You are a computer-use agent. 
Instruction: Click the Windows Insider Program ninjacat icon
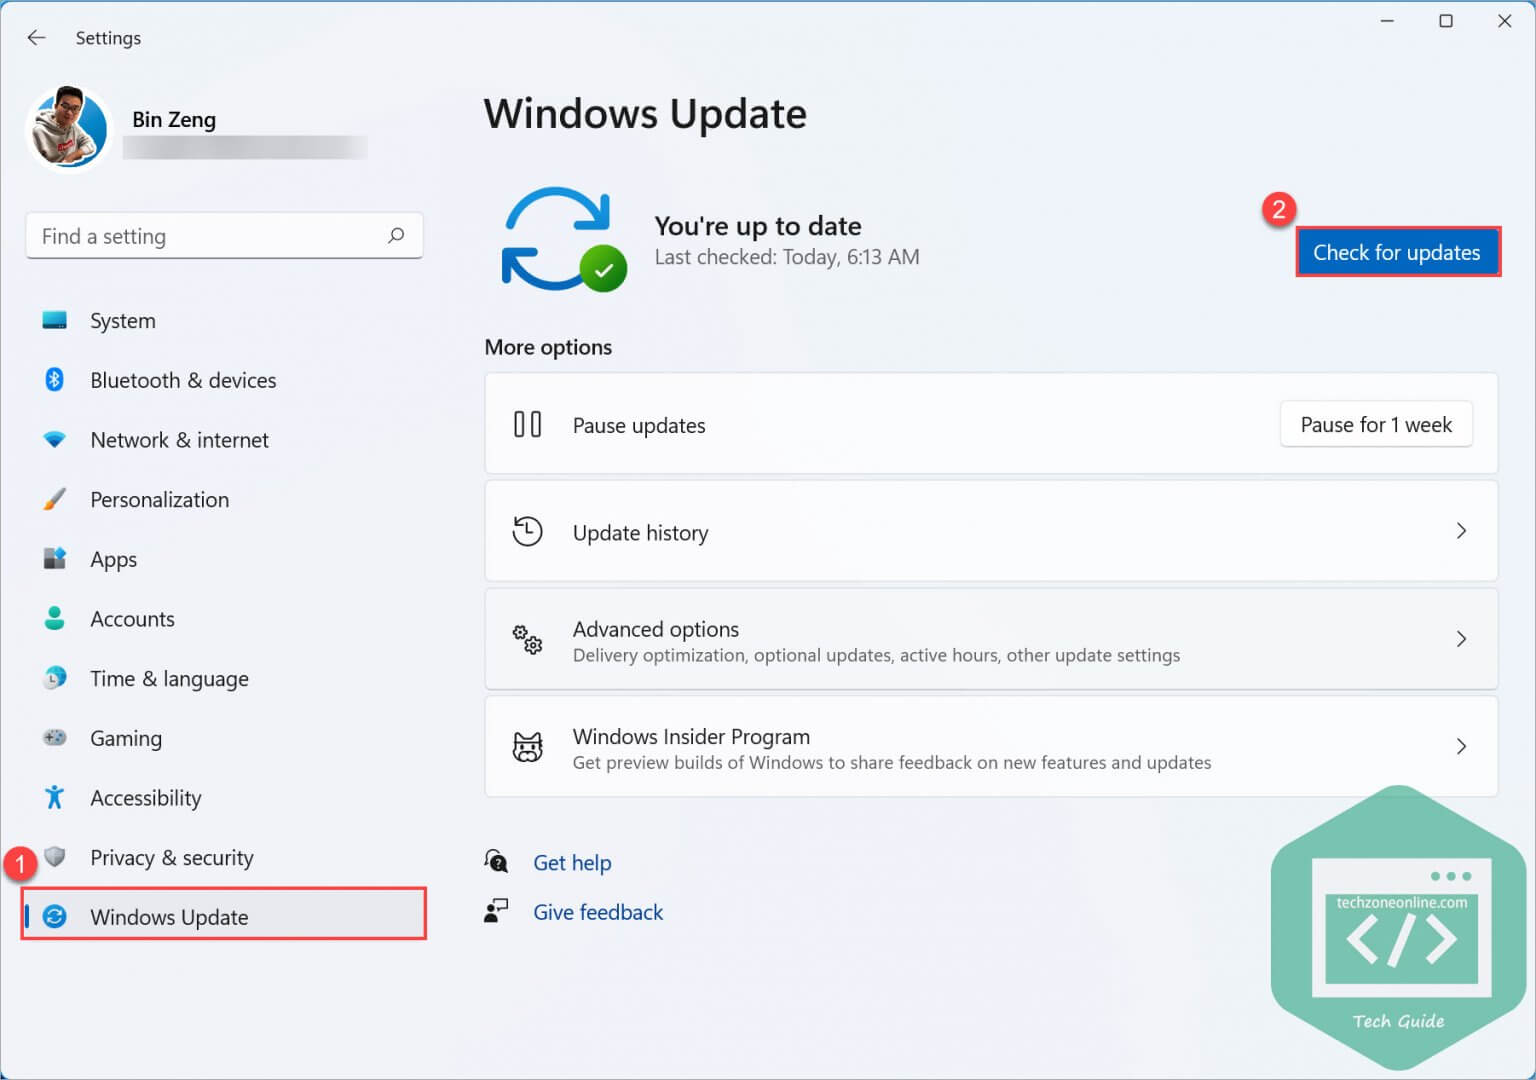pyautogui.click(x=527, y=746)
